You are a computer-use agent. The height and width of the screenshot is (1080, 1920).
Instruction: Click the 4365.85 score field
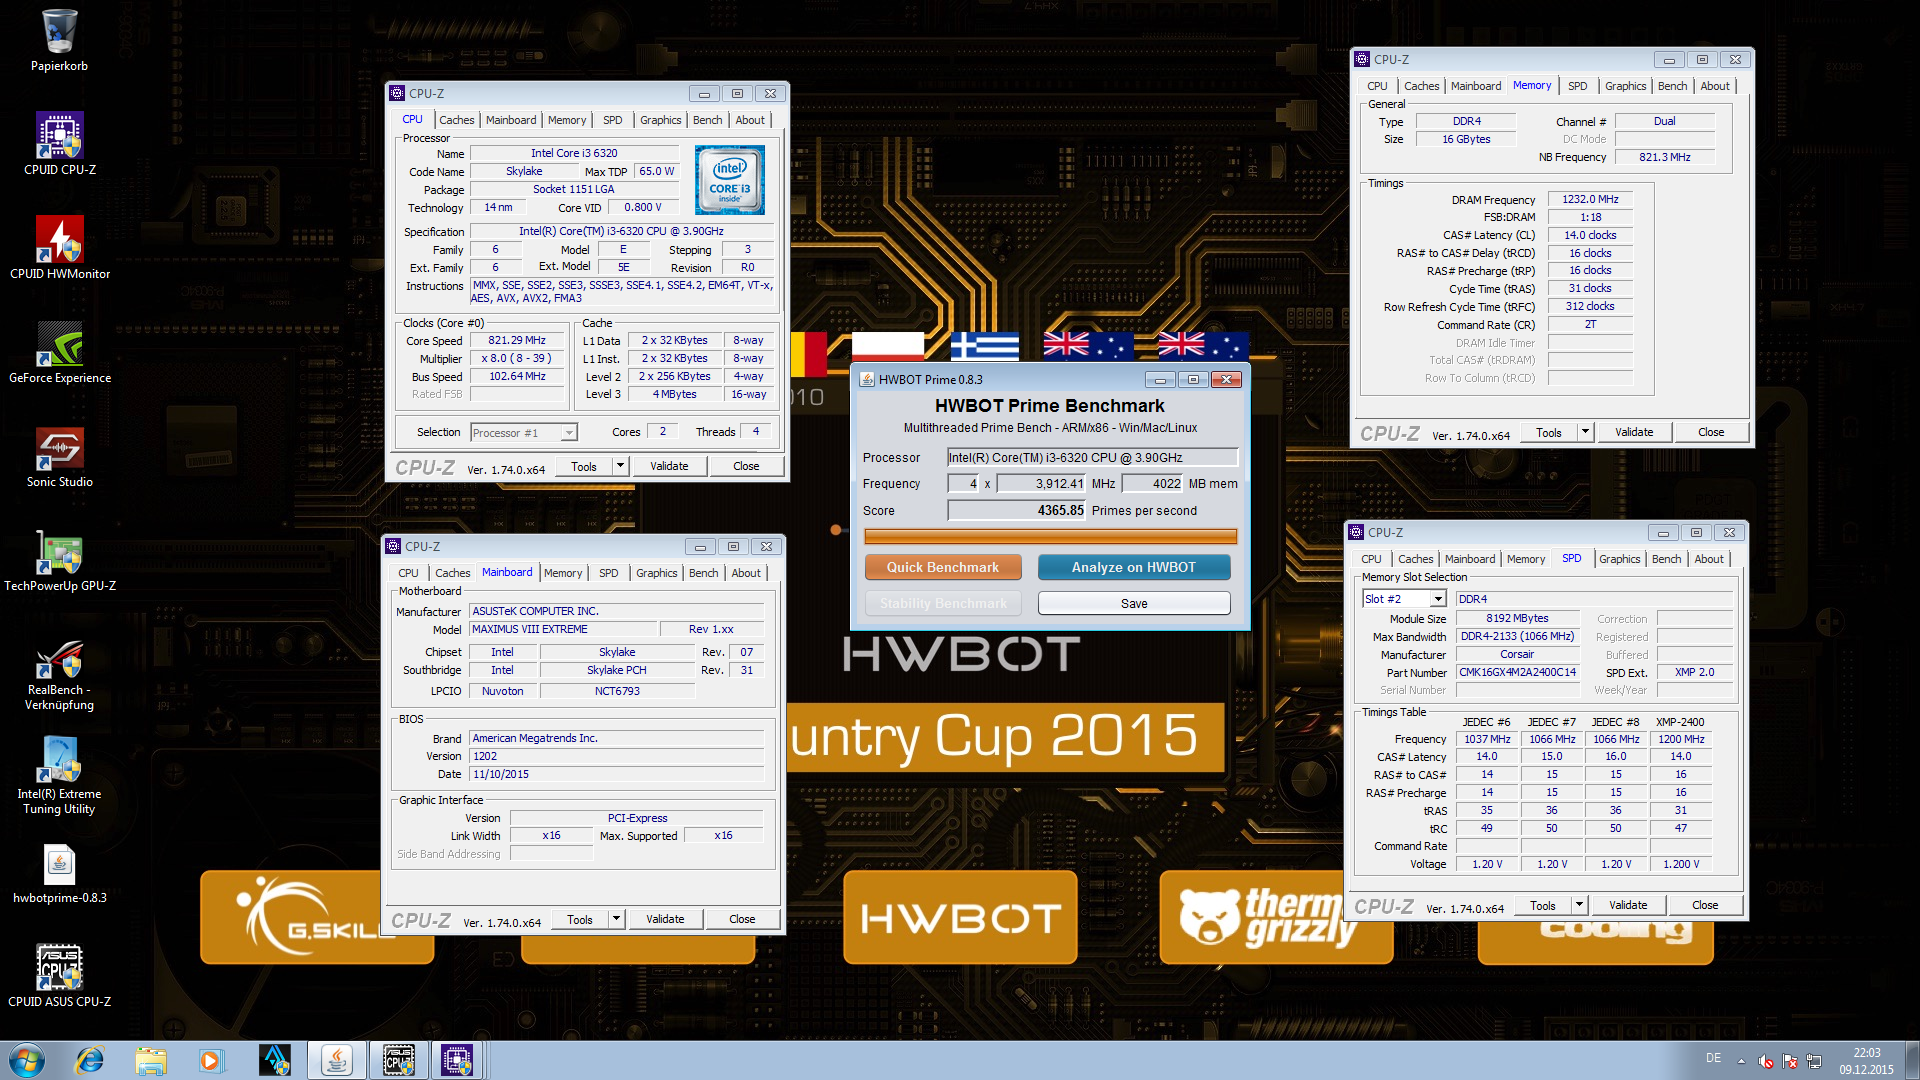1017,510
